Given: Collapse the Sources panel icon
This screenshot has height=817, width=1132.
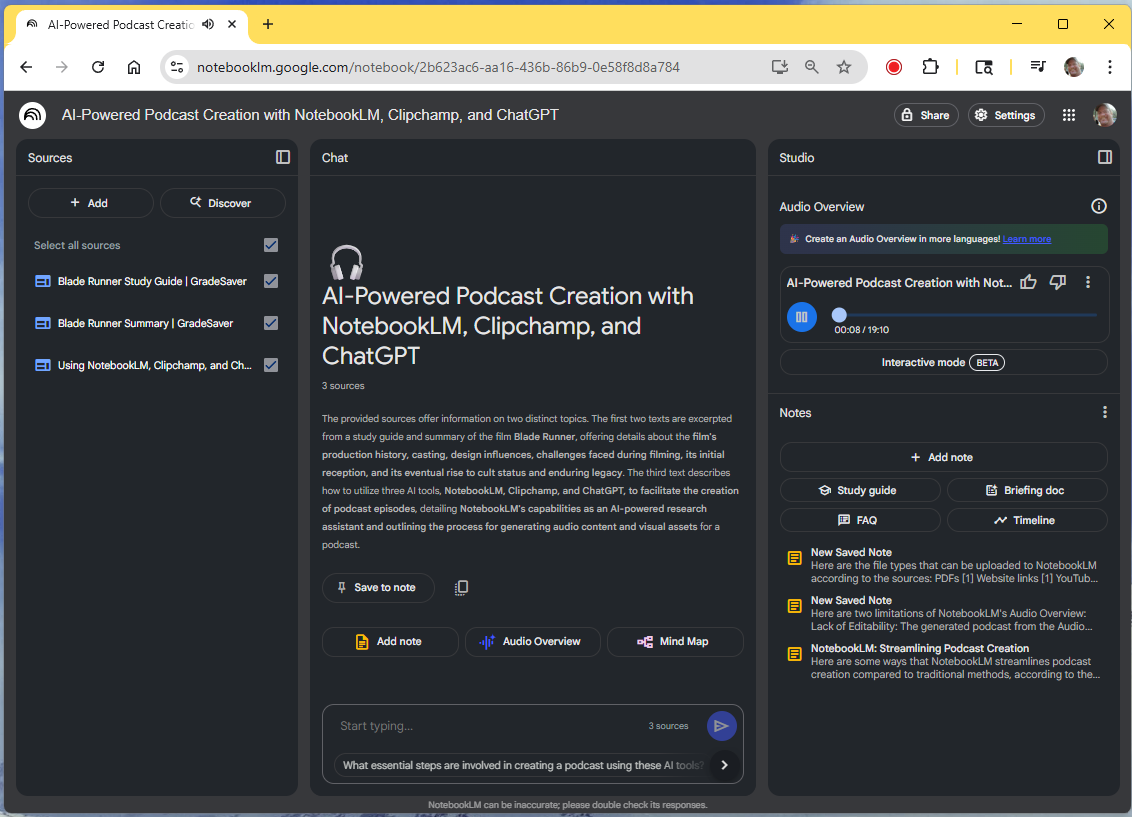Looking at the screenshot, I should (x=283, y=157).
